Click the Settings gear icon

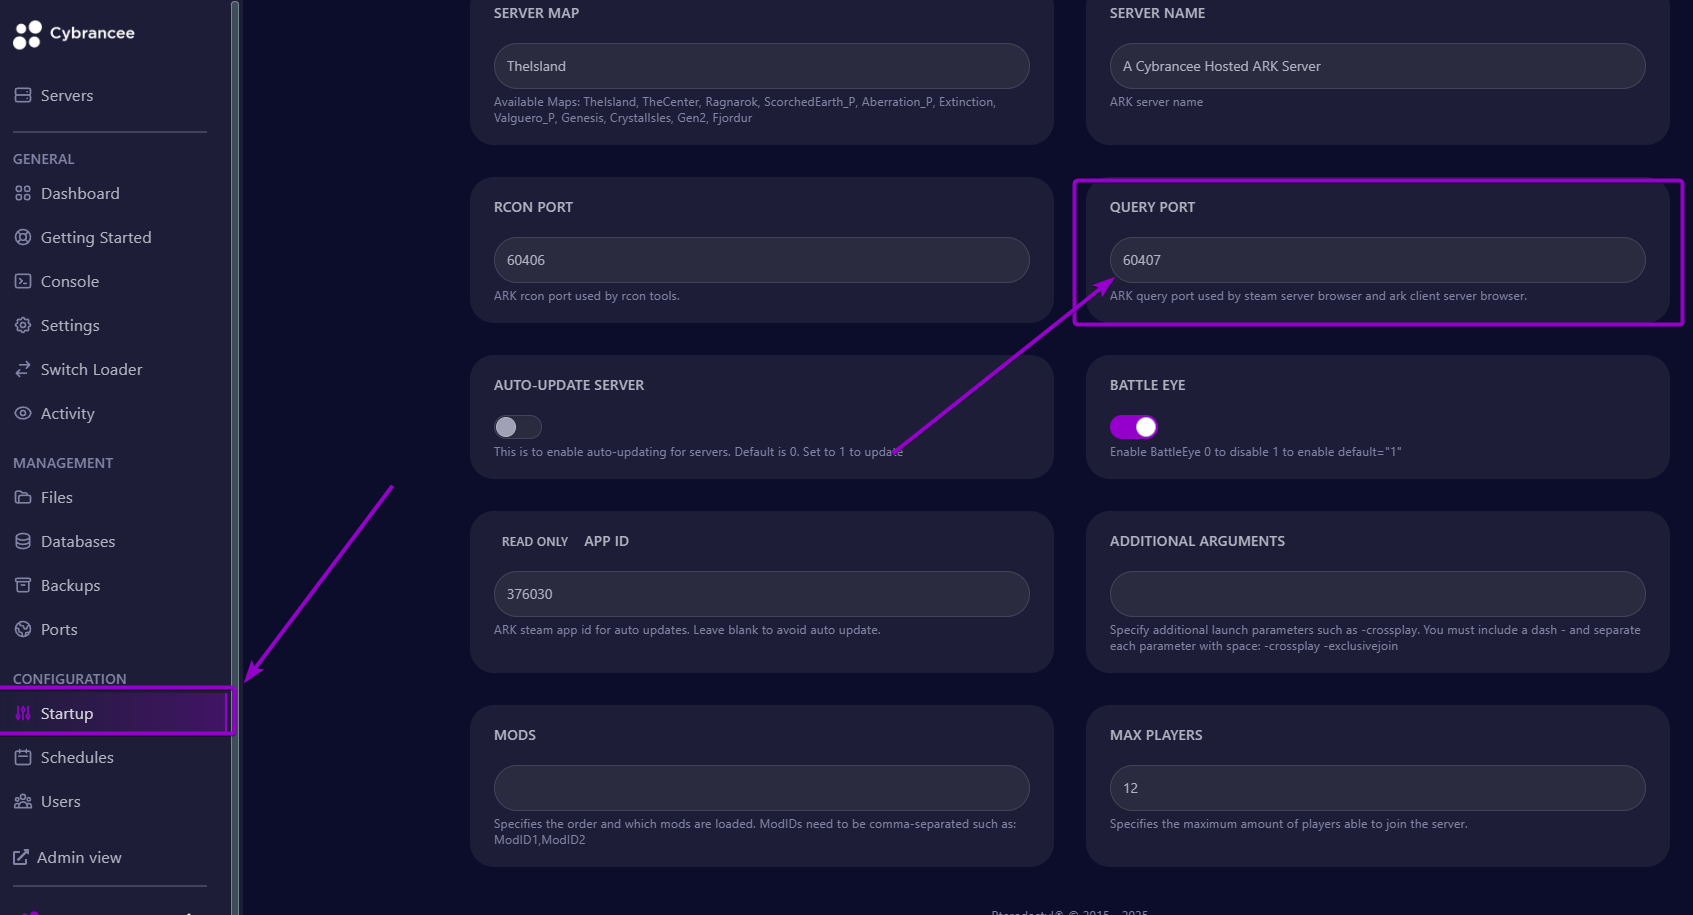click(23, 325)
